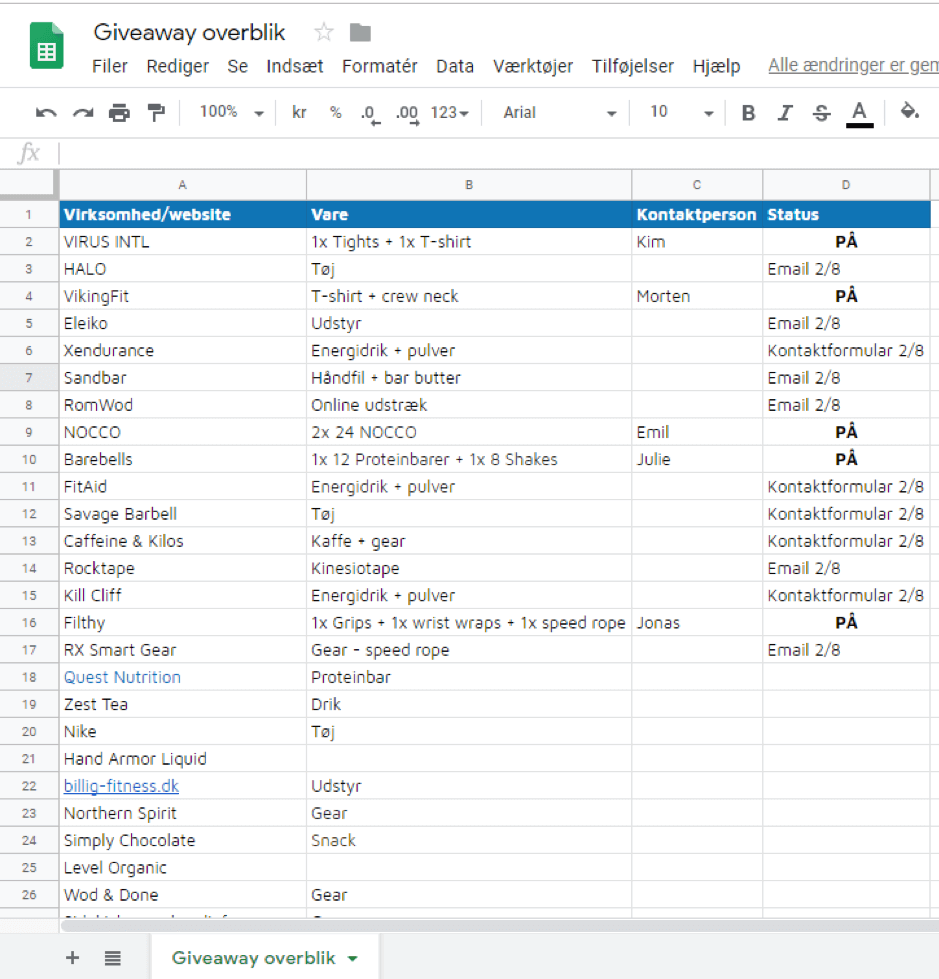Select the Virksomhed/website header cell
This screenshot has height=979, width=939.
[x=182, y=214]
